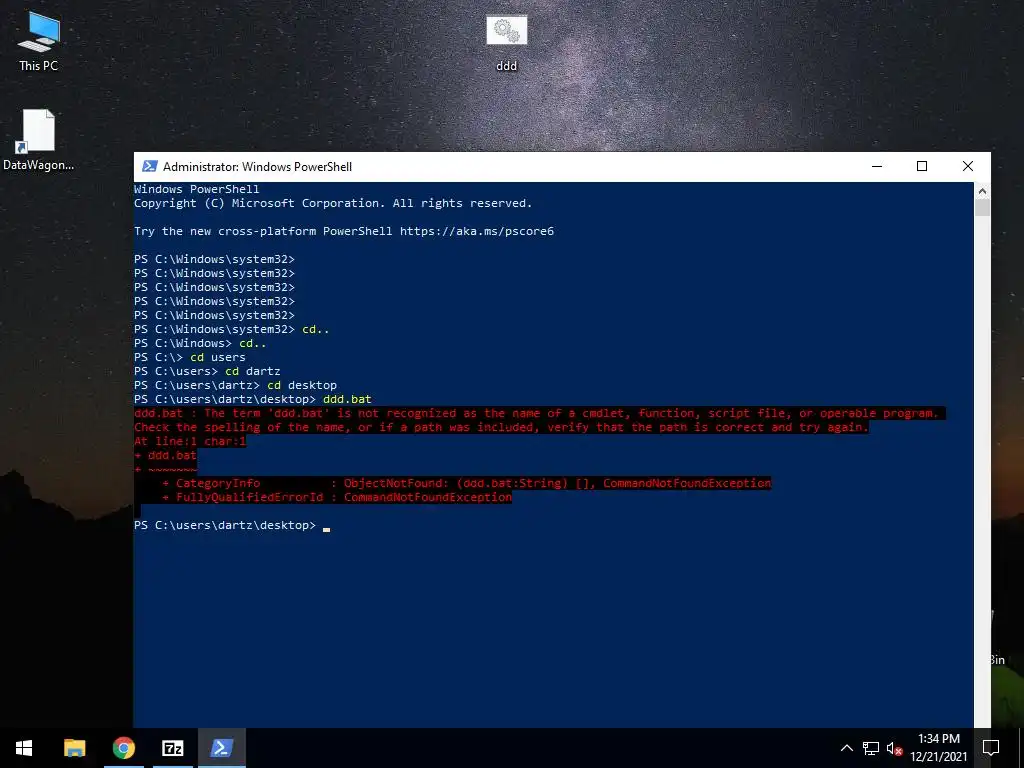Click the muted volume tray icon
The image size is (1024, 768).
coord(894,748)
